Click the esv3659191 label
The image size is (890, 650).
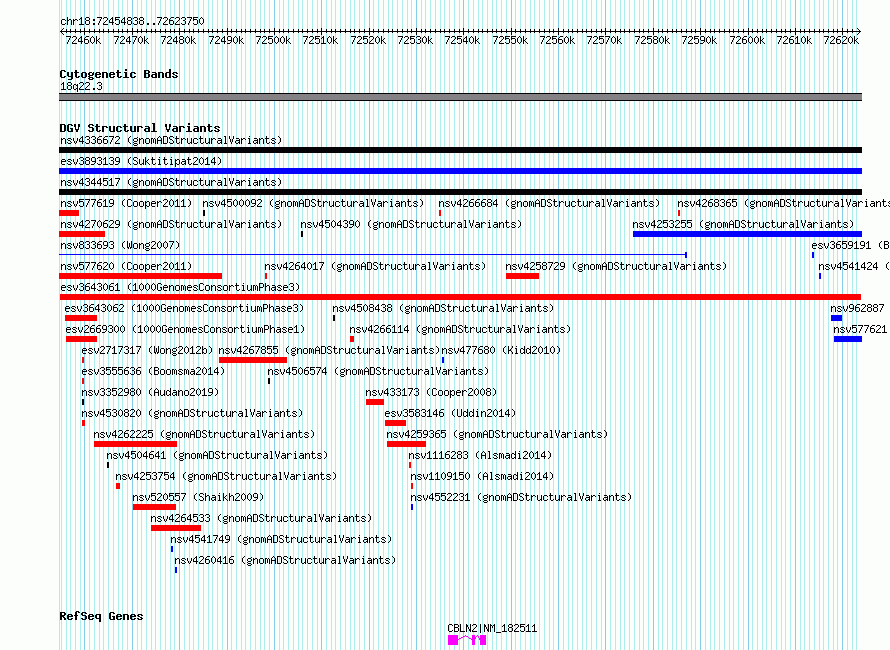coord(850,245)
